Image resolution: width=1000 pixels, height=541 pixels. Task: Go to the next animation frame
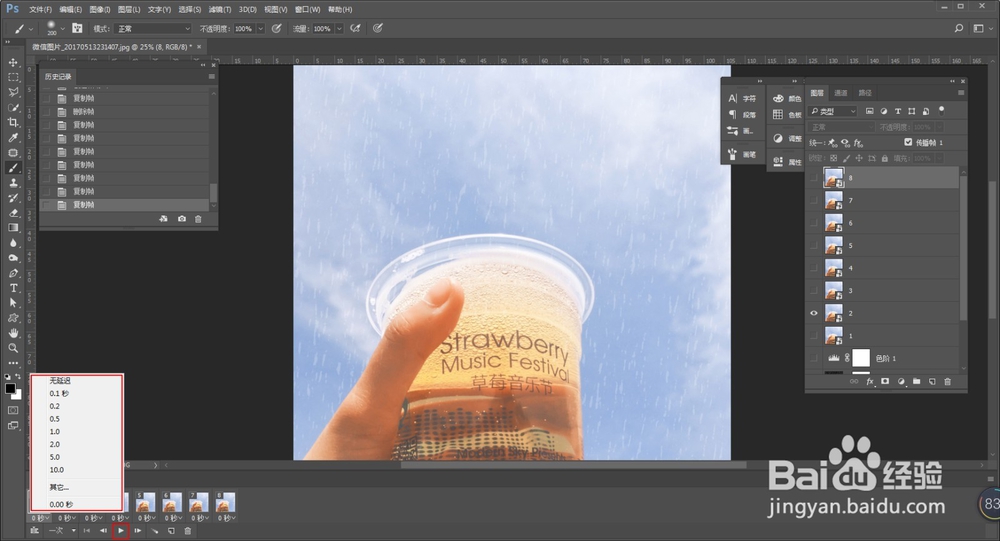coord(137,530)
